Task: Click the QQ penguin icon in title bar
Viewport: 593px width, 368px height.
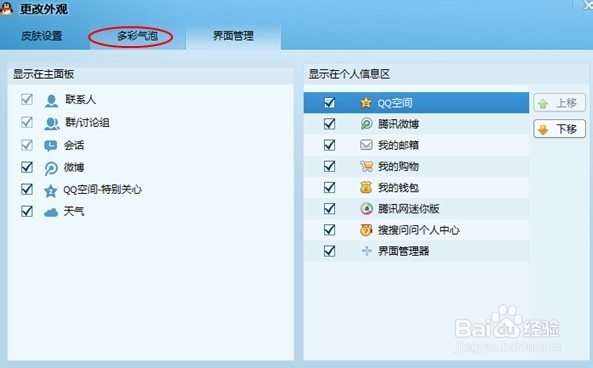Action: point(6,8)
